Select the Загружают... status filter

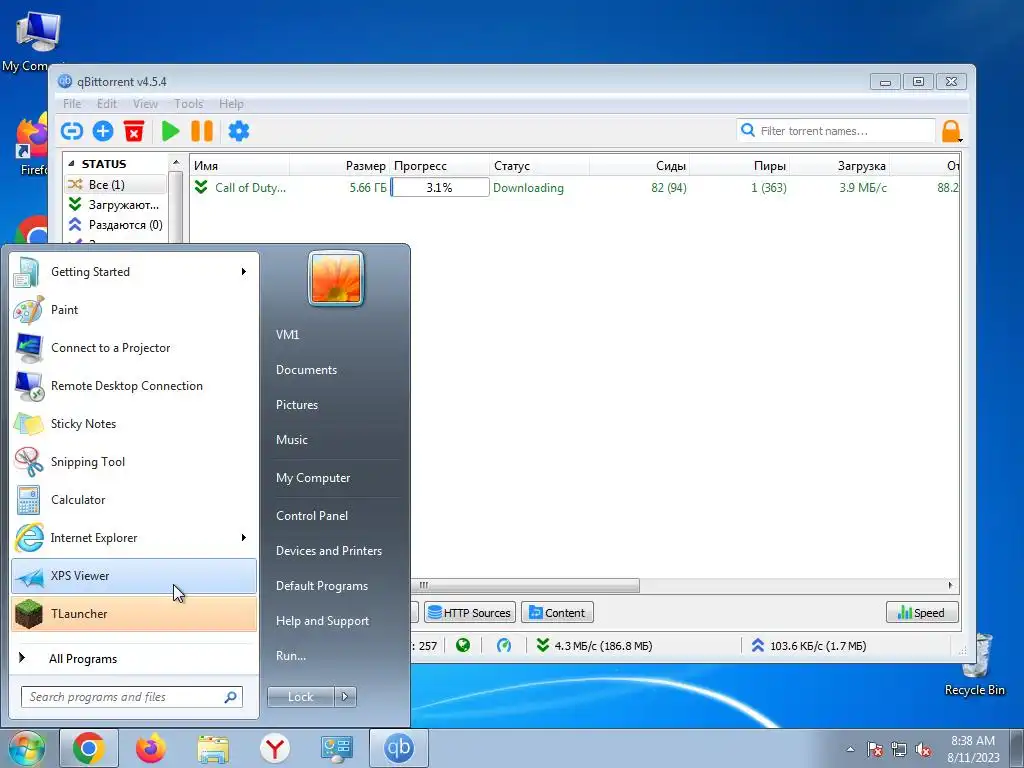[116, 205]
